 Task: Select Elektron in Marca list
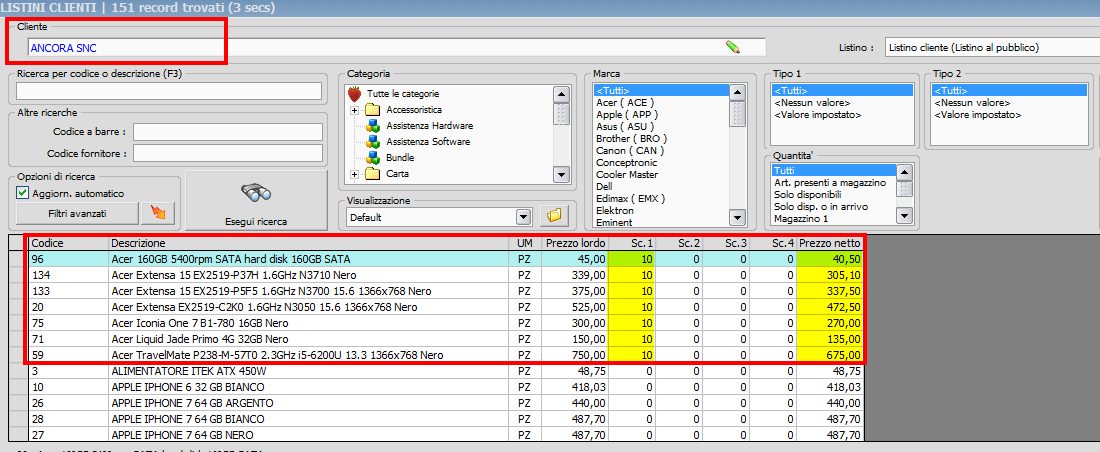coord(615,211)
